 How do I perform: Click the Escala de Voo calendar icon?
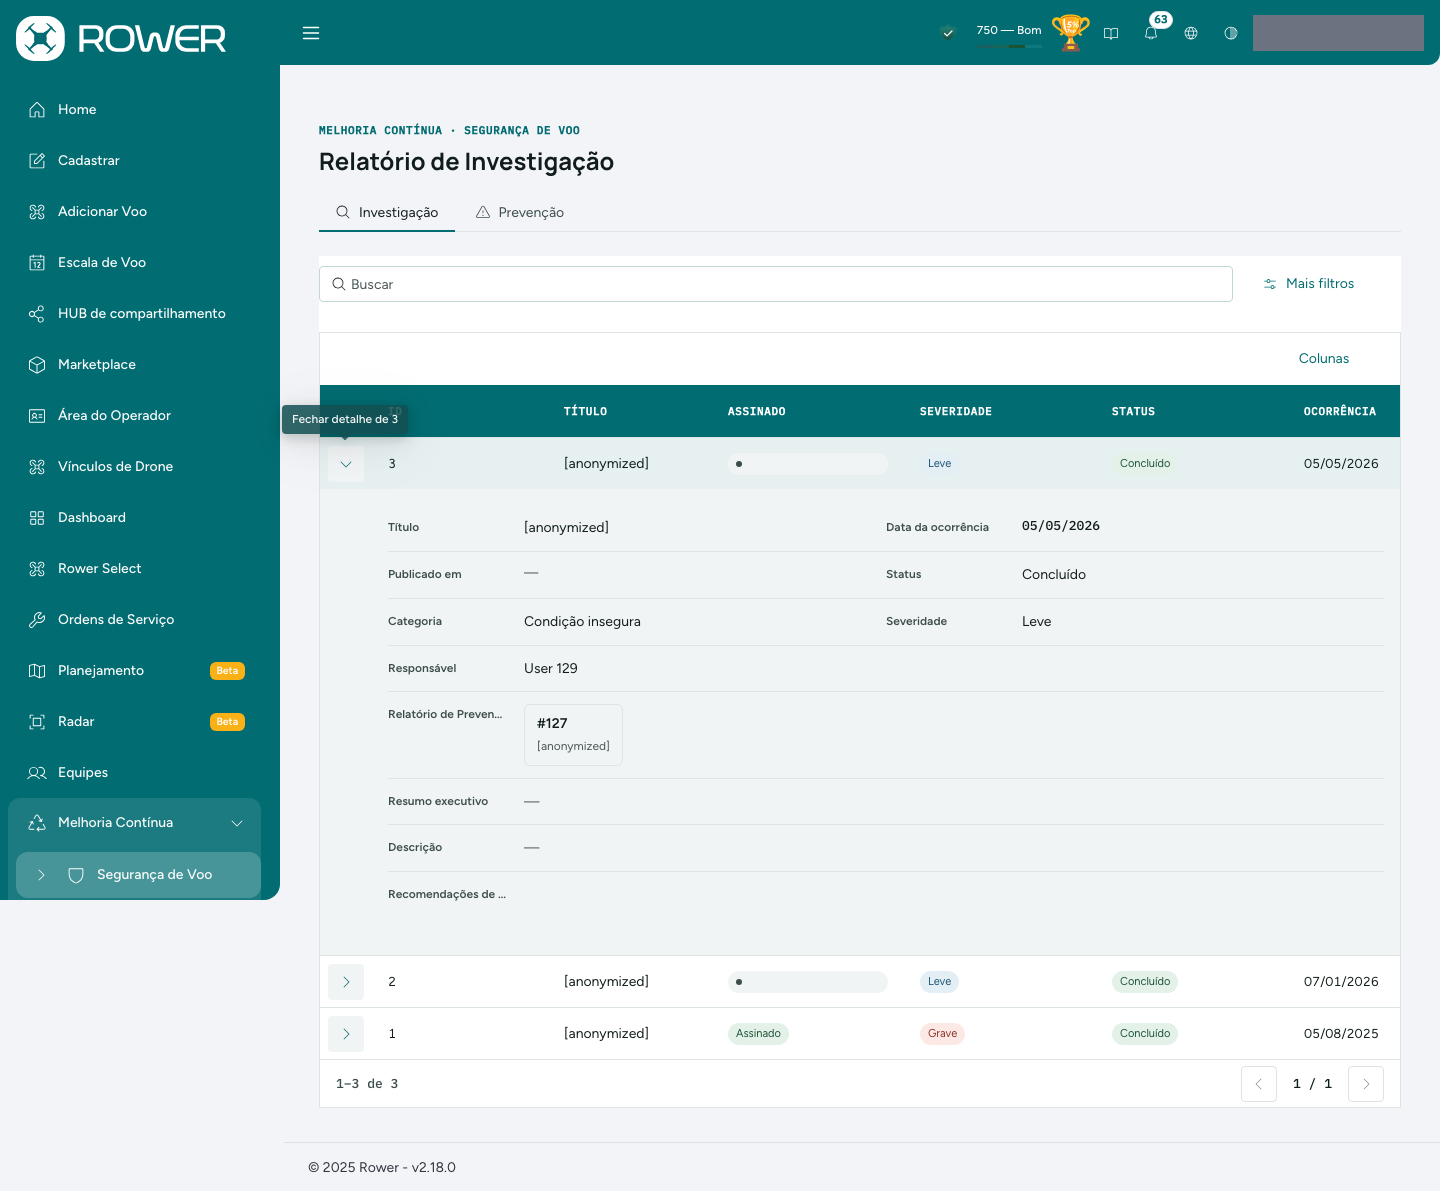point(37,263)
